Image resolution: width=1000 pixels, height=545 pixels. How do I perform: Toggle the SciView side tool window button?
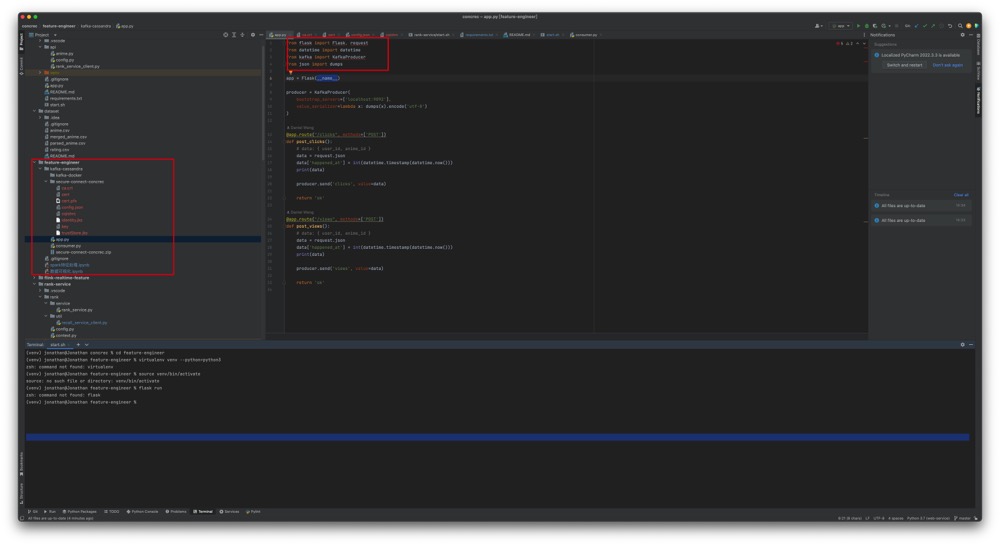pyautogui.click(x=978, y=71)
